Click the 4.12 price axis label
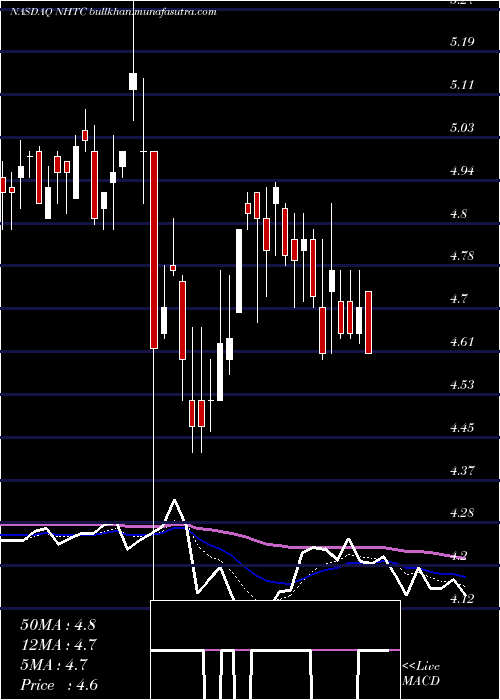This screenshot has width=500, height=700. click(462, 599)
